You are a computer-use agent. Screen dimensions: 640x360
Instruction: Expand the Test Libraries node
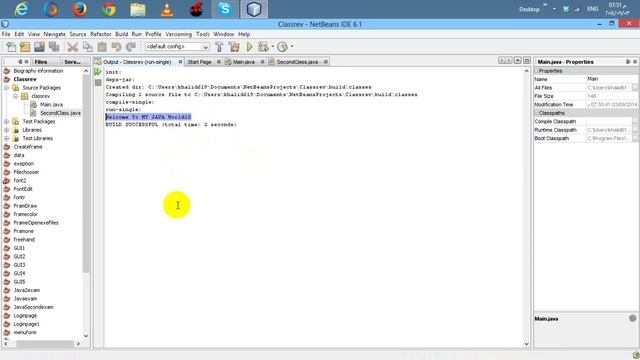click(7, 138)
